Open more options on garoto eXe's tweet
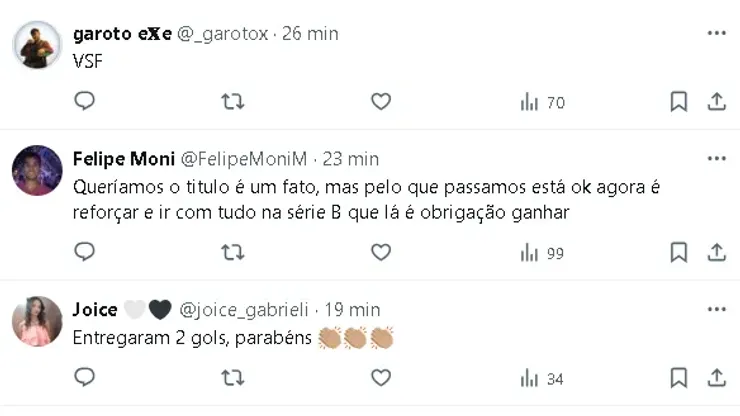 pos(716,33)
